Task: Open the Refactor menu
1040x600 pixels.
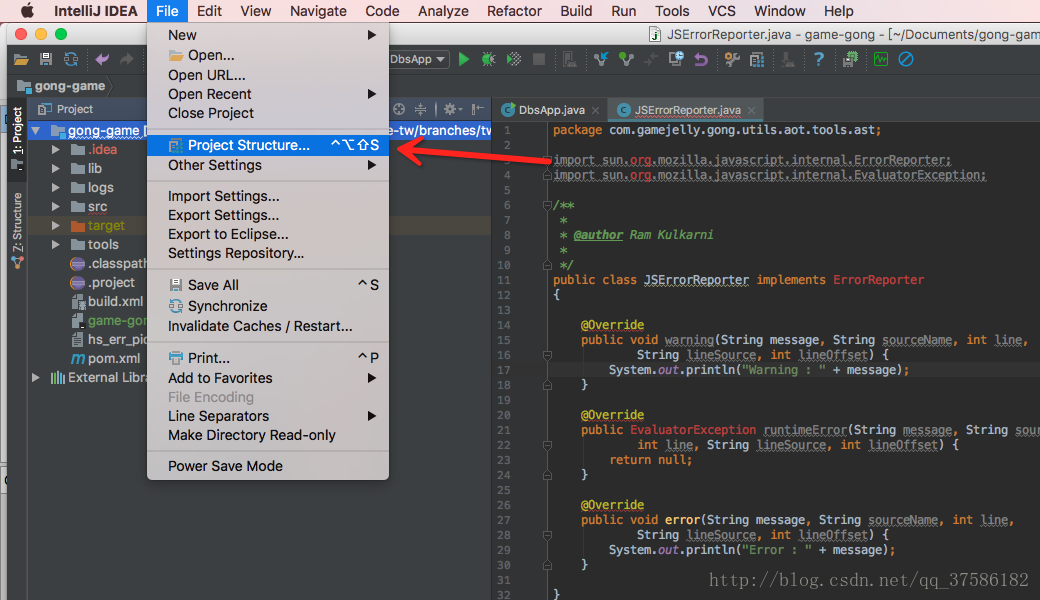Action: click(x=515, y=11)
